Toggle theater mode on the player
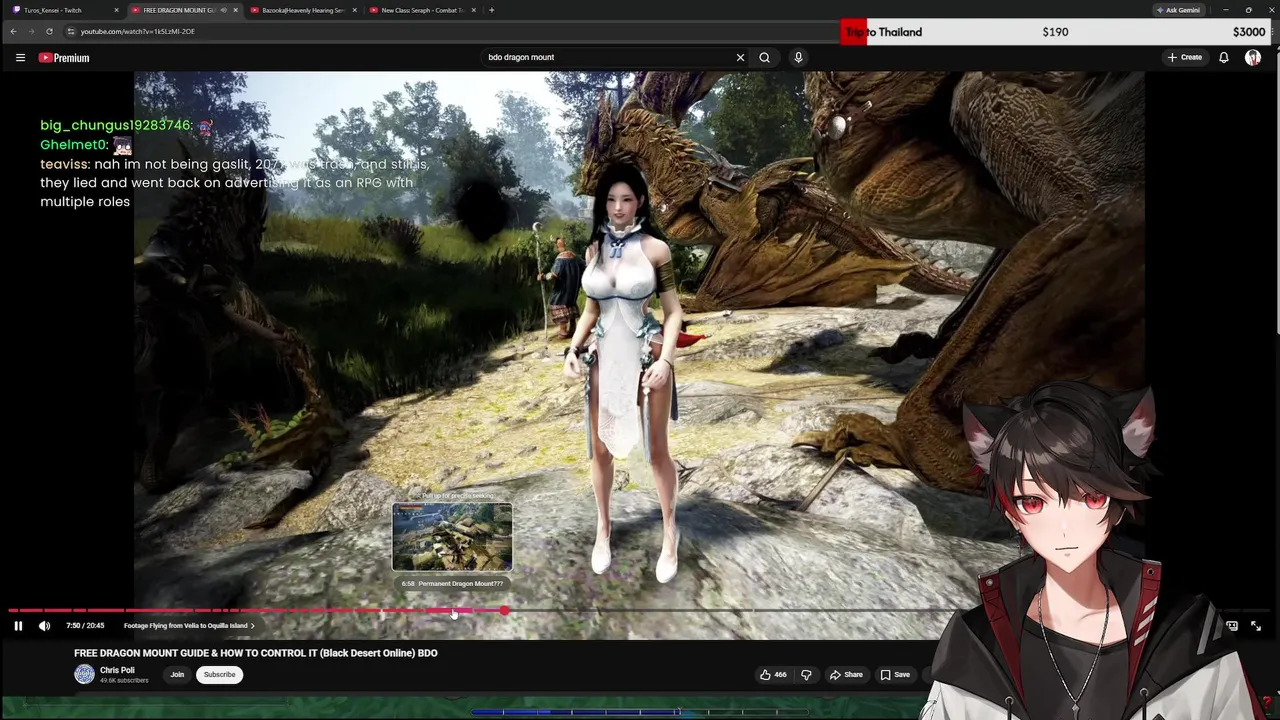 (x=1232, y=626)
